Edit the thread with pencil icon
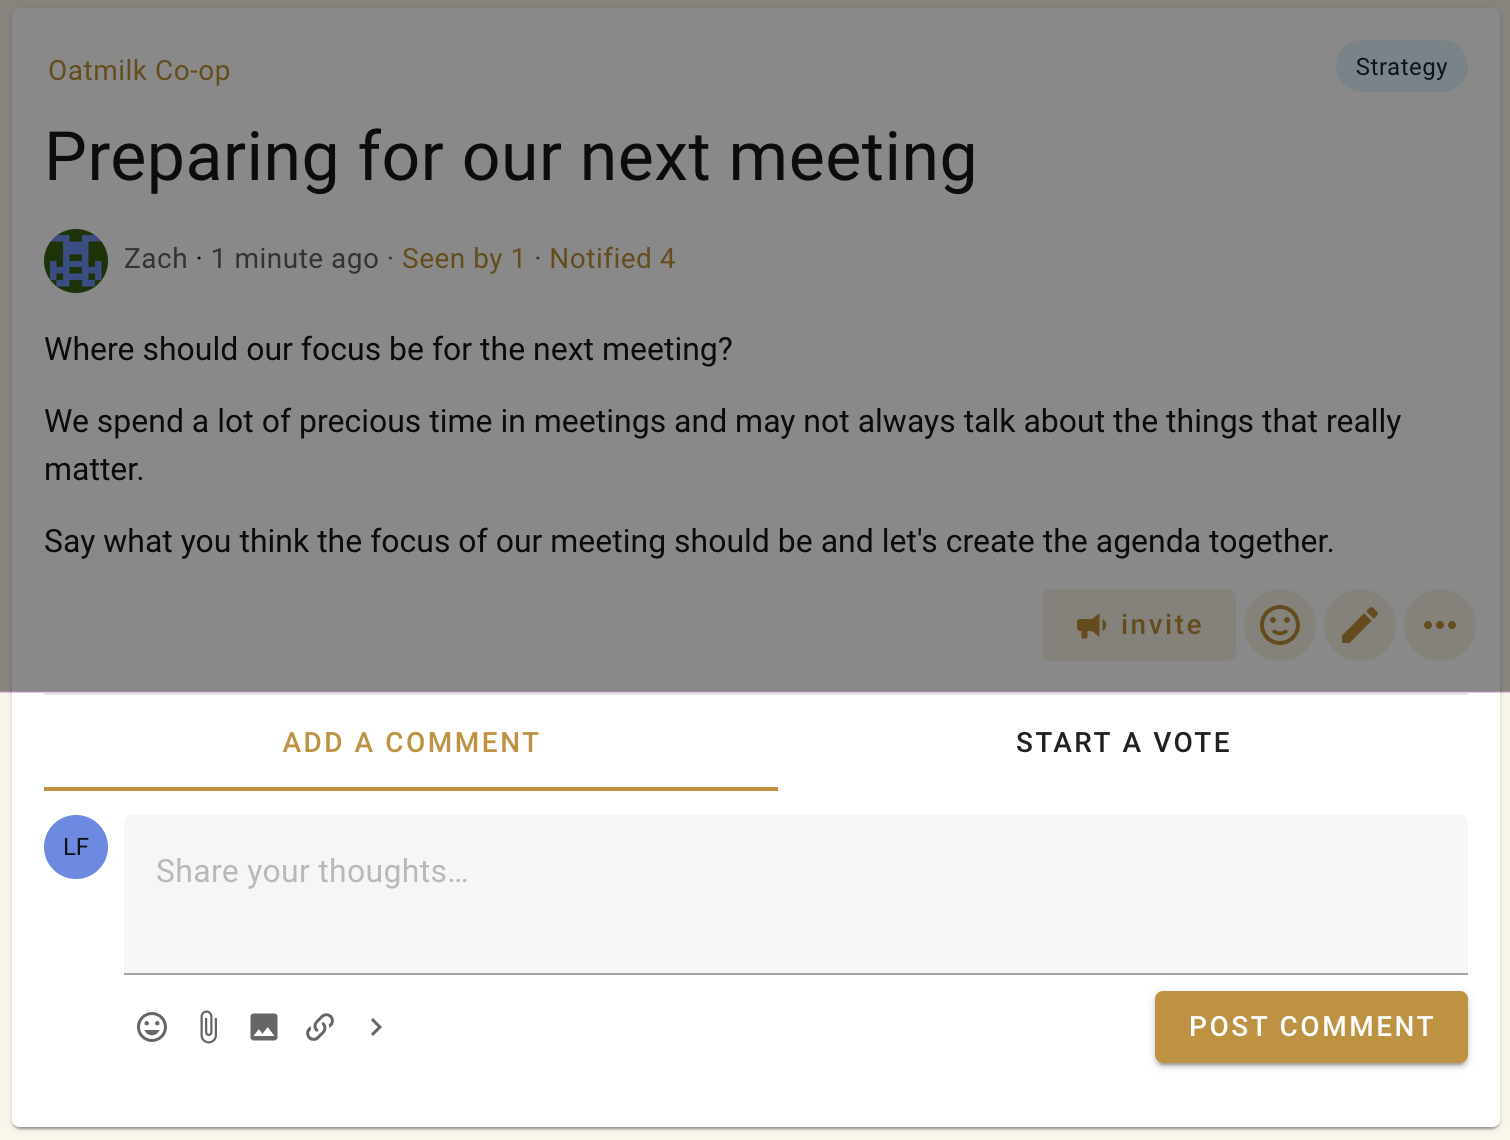The width and height of the screenshot is (1510, 1140). [x=1359, y=625]
